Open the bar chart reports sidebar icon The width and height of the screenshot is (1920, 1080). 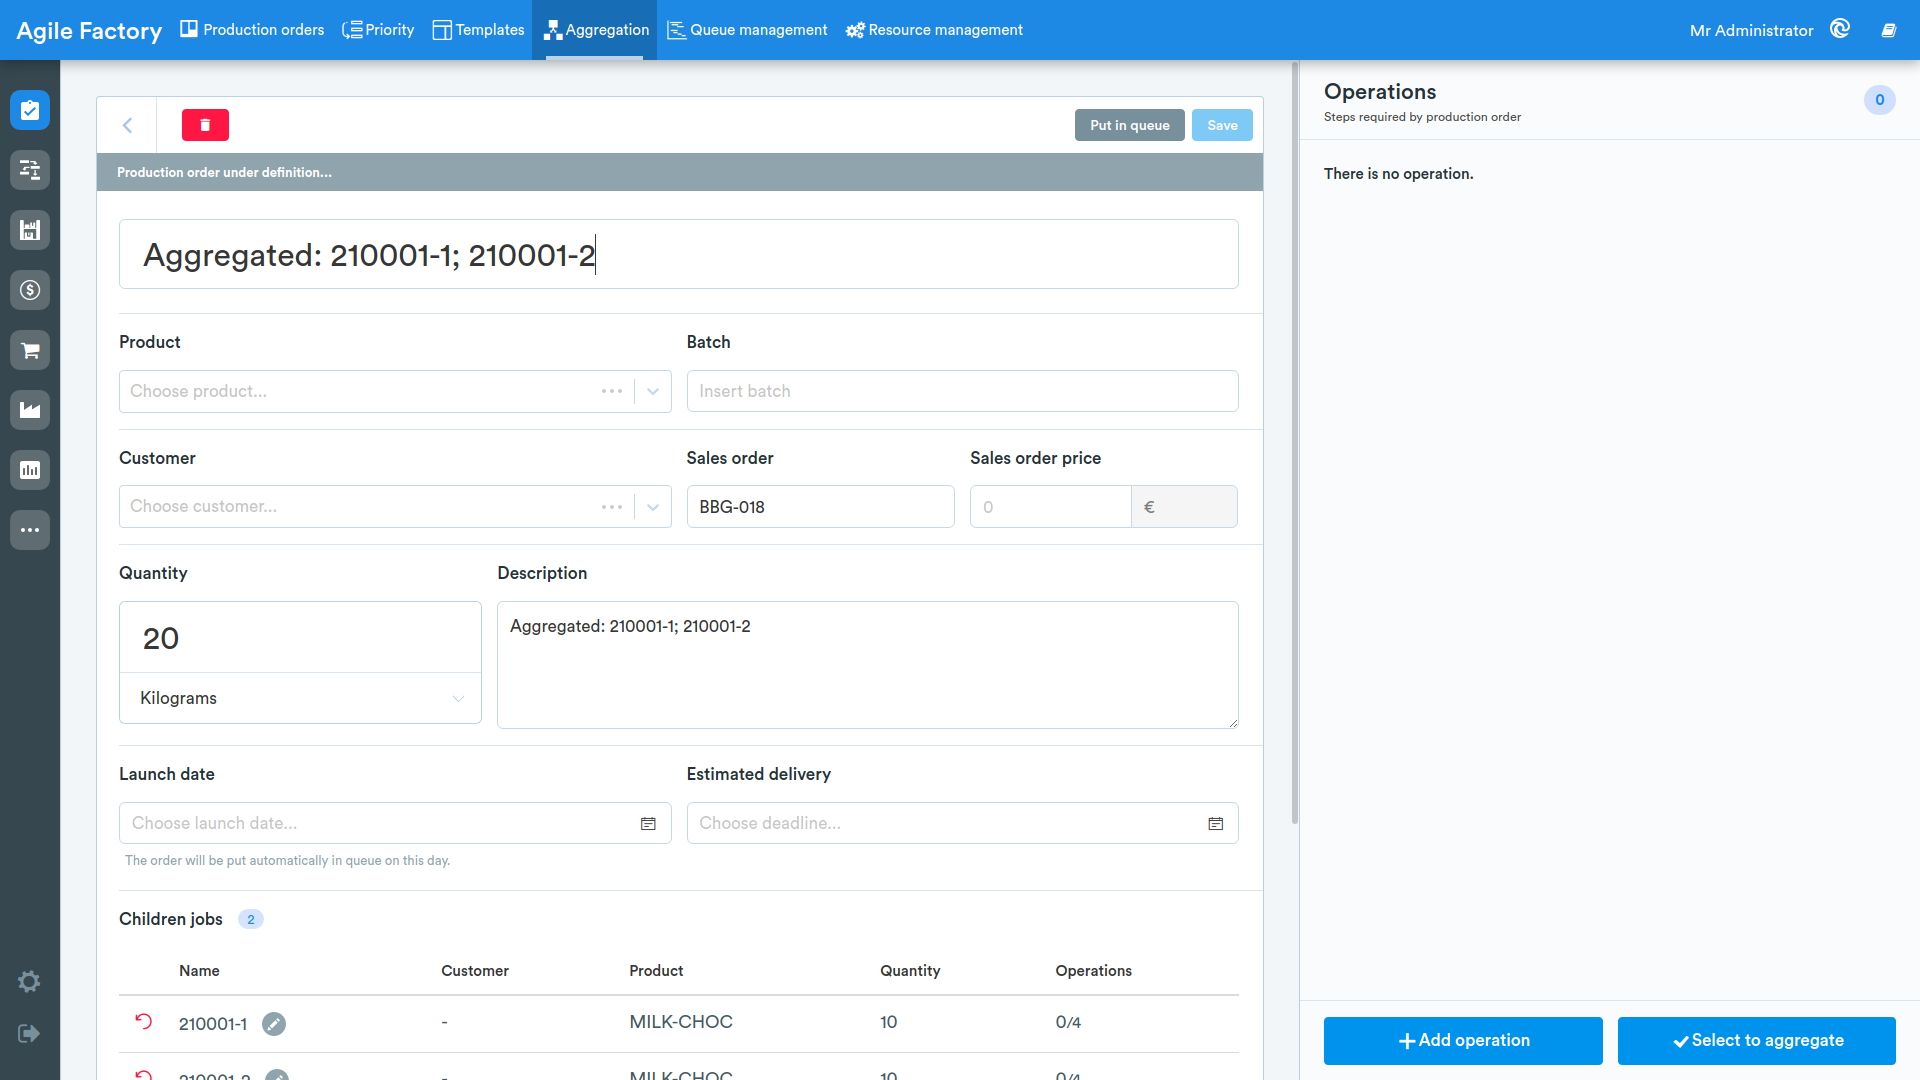click(30, 470)
